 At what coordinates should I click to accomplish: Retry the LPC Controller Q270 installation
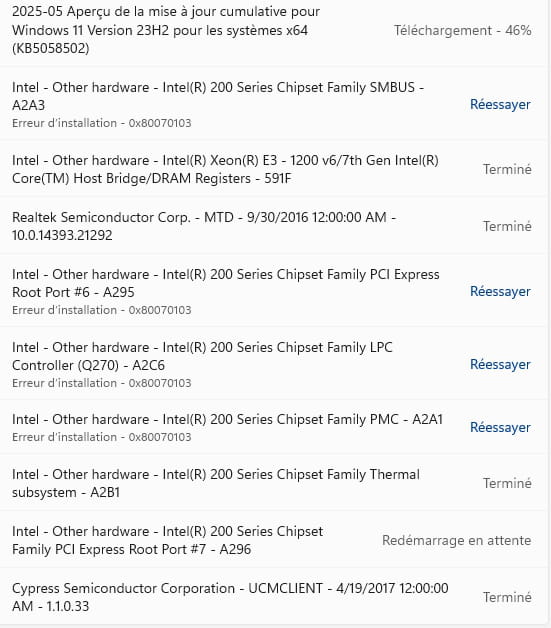point(500,364)
